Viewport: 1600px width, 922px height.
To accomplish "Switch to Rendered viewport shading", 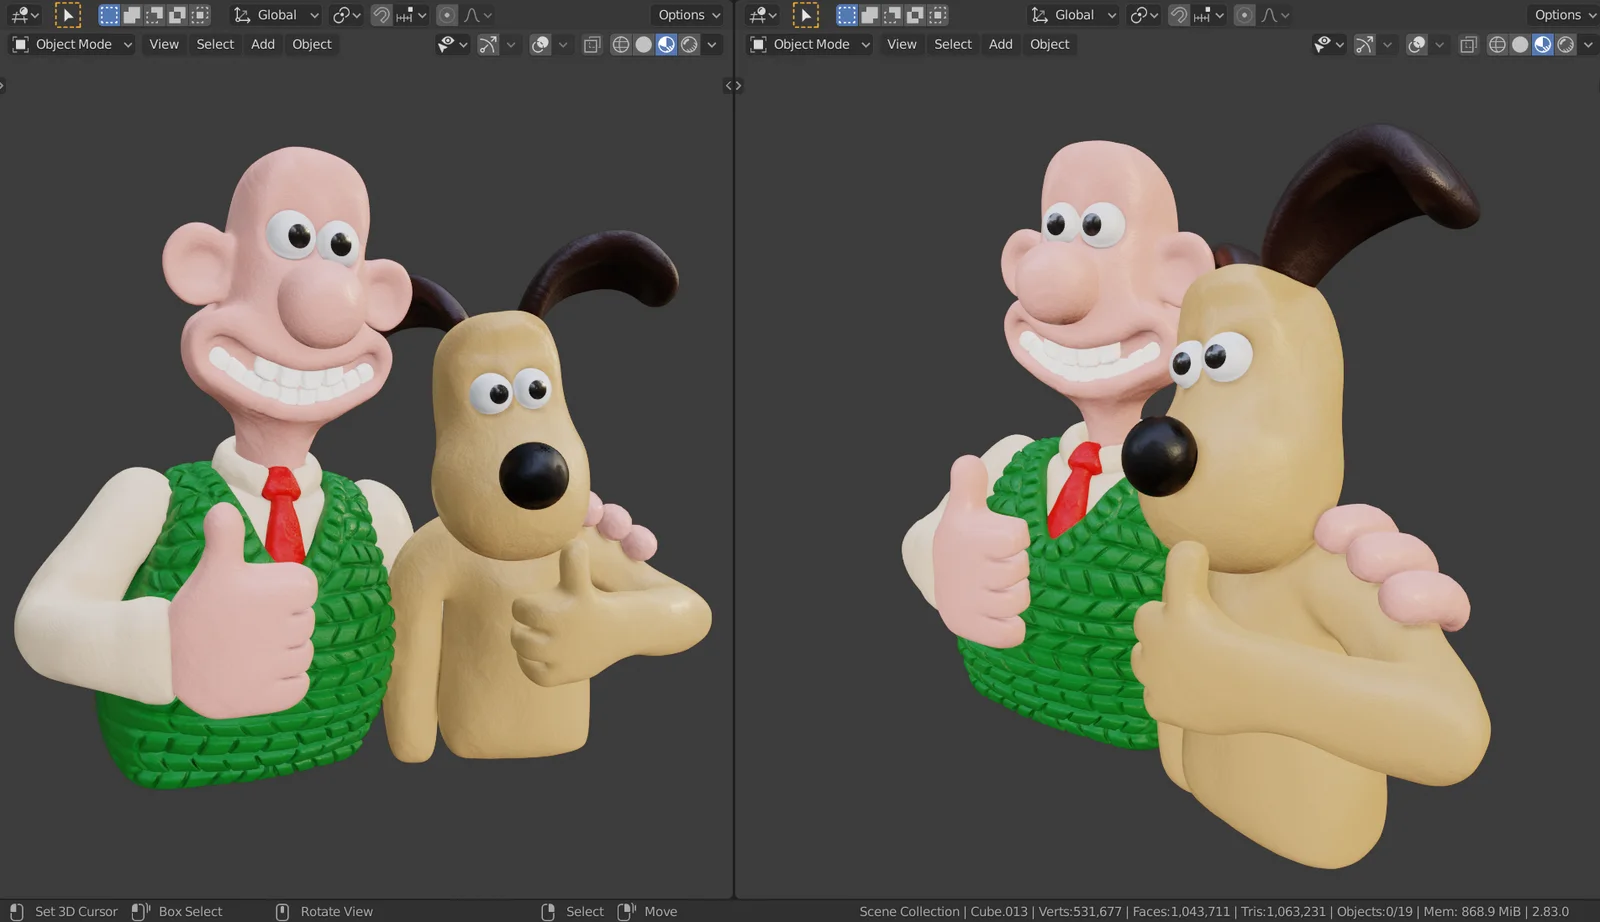I will tap(690, 44).
